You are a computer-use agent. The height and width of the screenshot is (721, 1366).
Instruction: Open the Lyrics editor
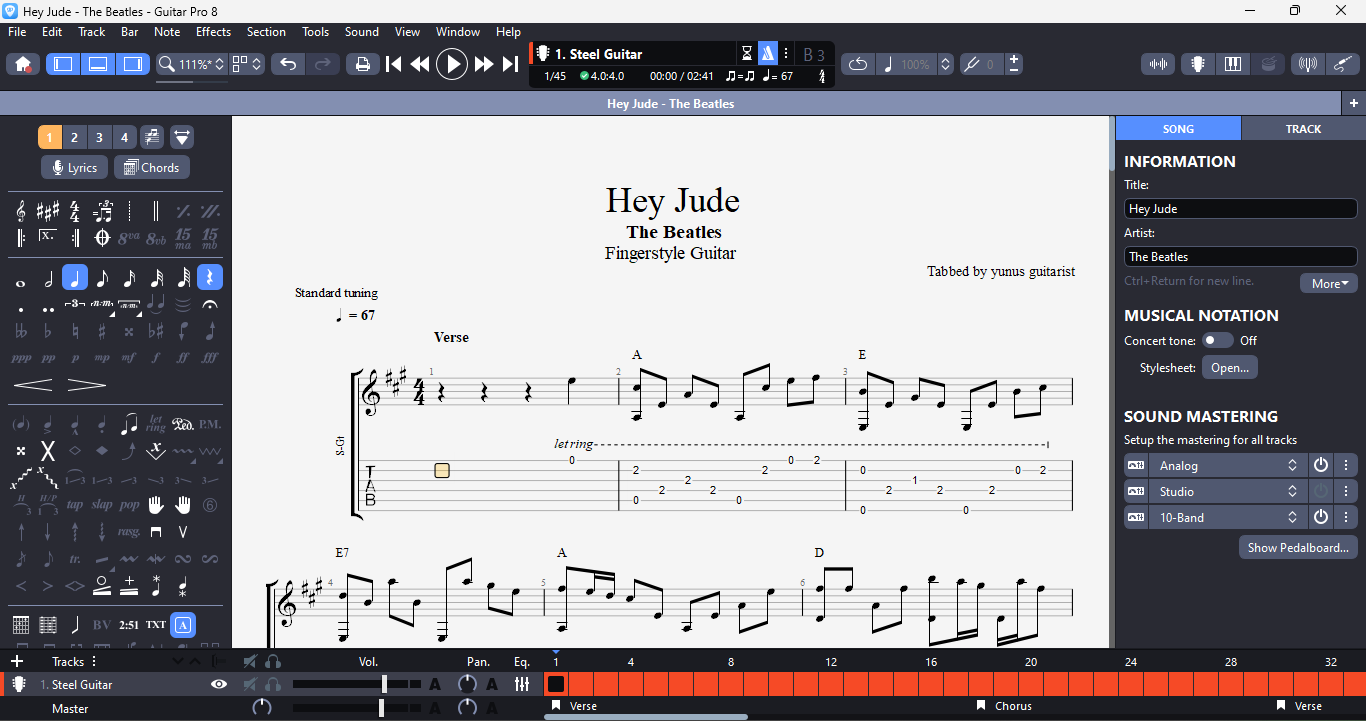click(x=75, y=168)
